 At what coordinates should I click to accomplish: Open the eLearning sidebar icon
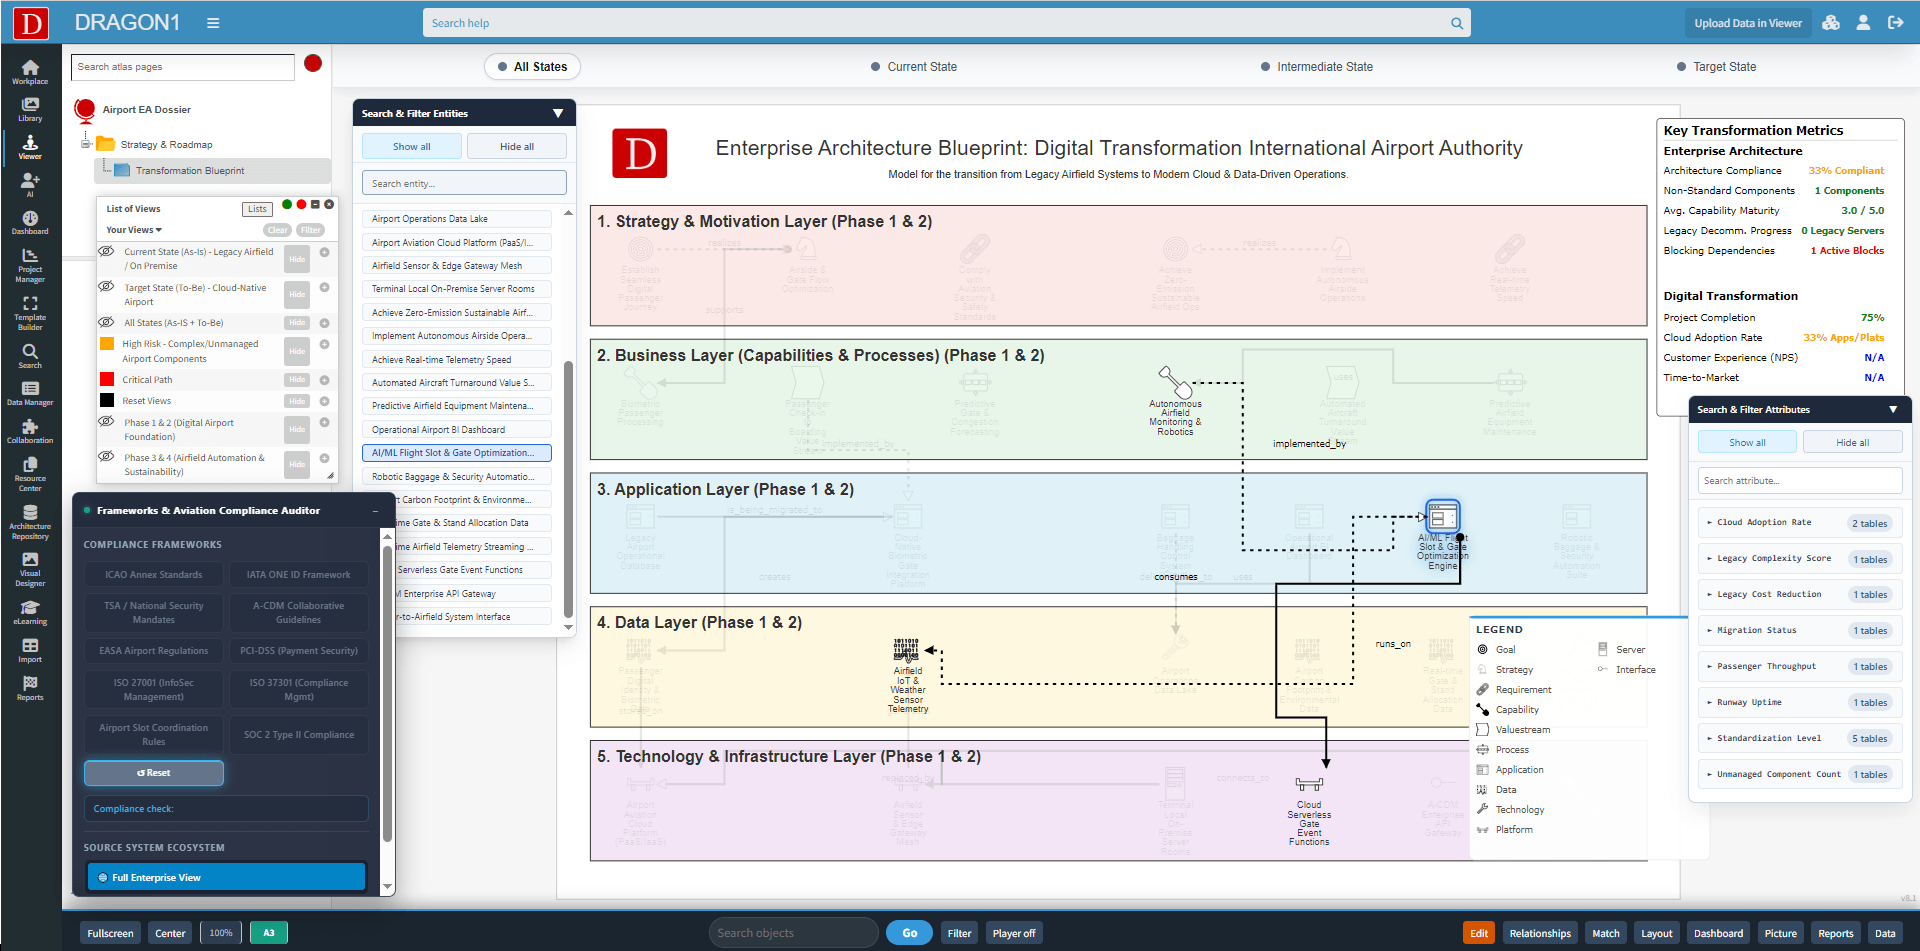click(30, 612)
